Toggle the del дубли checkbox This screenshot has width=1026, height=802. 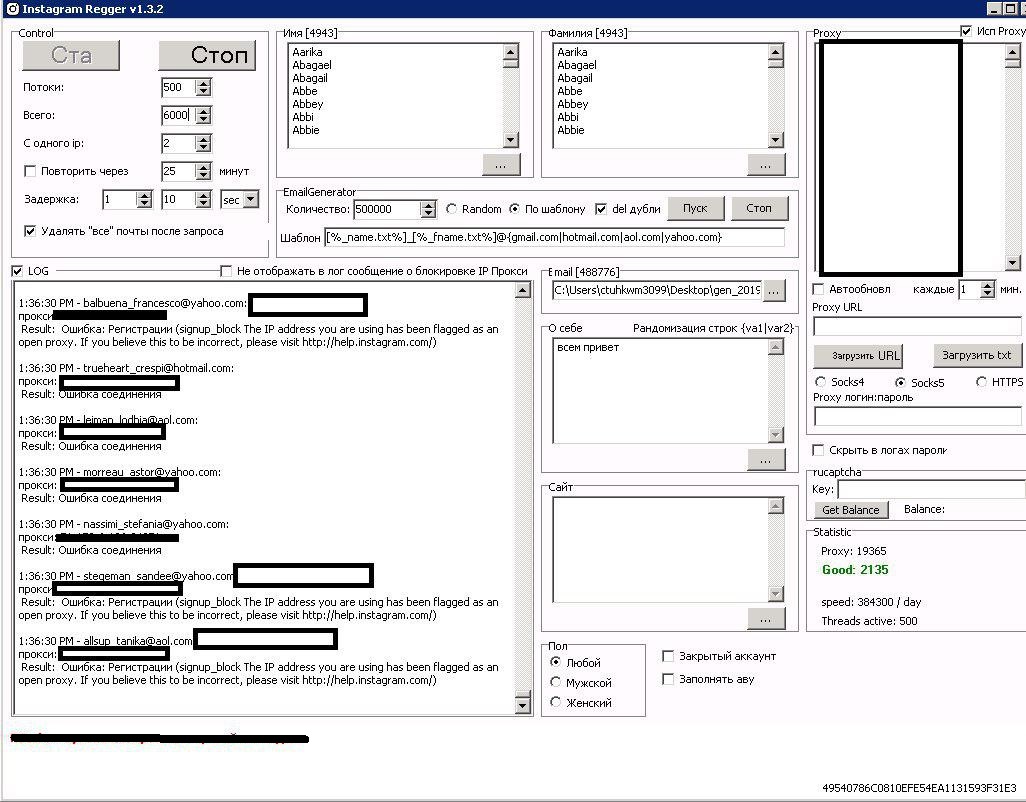tap(601, 209)
